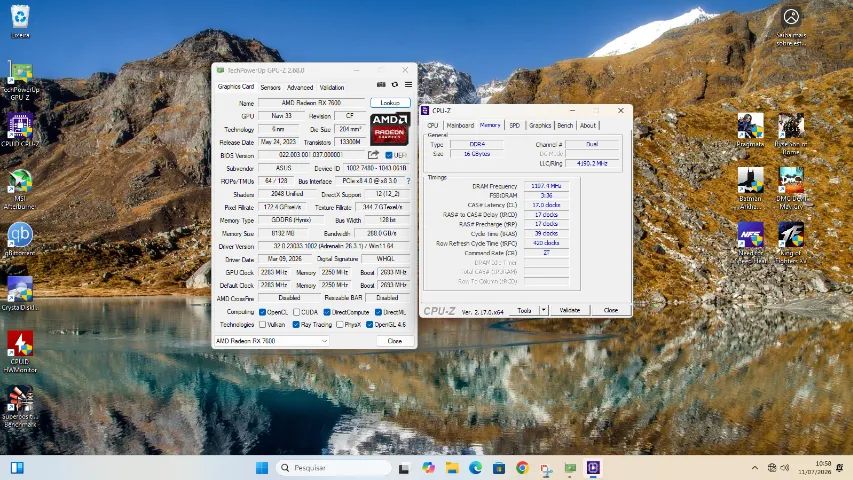Click the AMD Radeon logo in GPU-Z
853x480 pixels.
click(390, 129)
